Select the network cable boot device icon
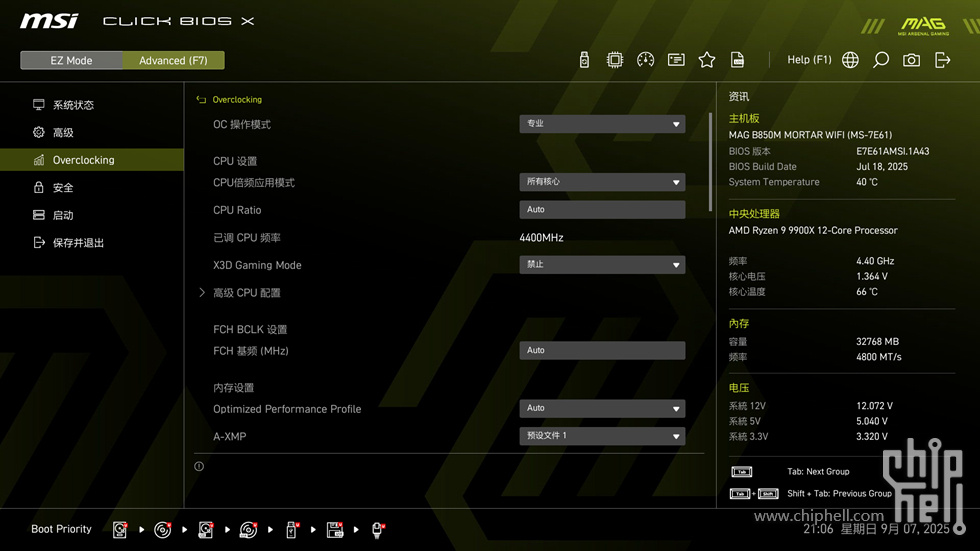The width and height of the screenshot is (980, 551). coord(378,530)
